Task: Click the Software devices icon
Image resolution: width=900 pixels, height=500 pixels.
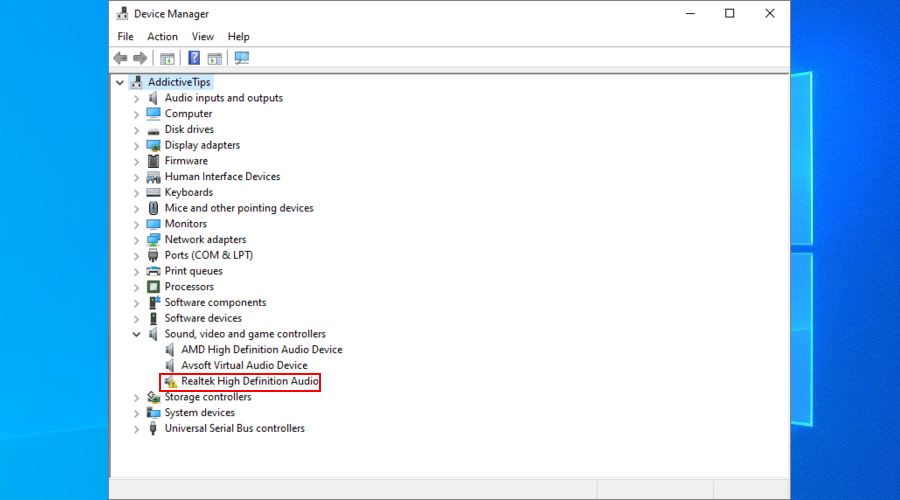Action: pyautogui.click(x=153, y=318)
